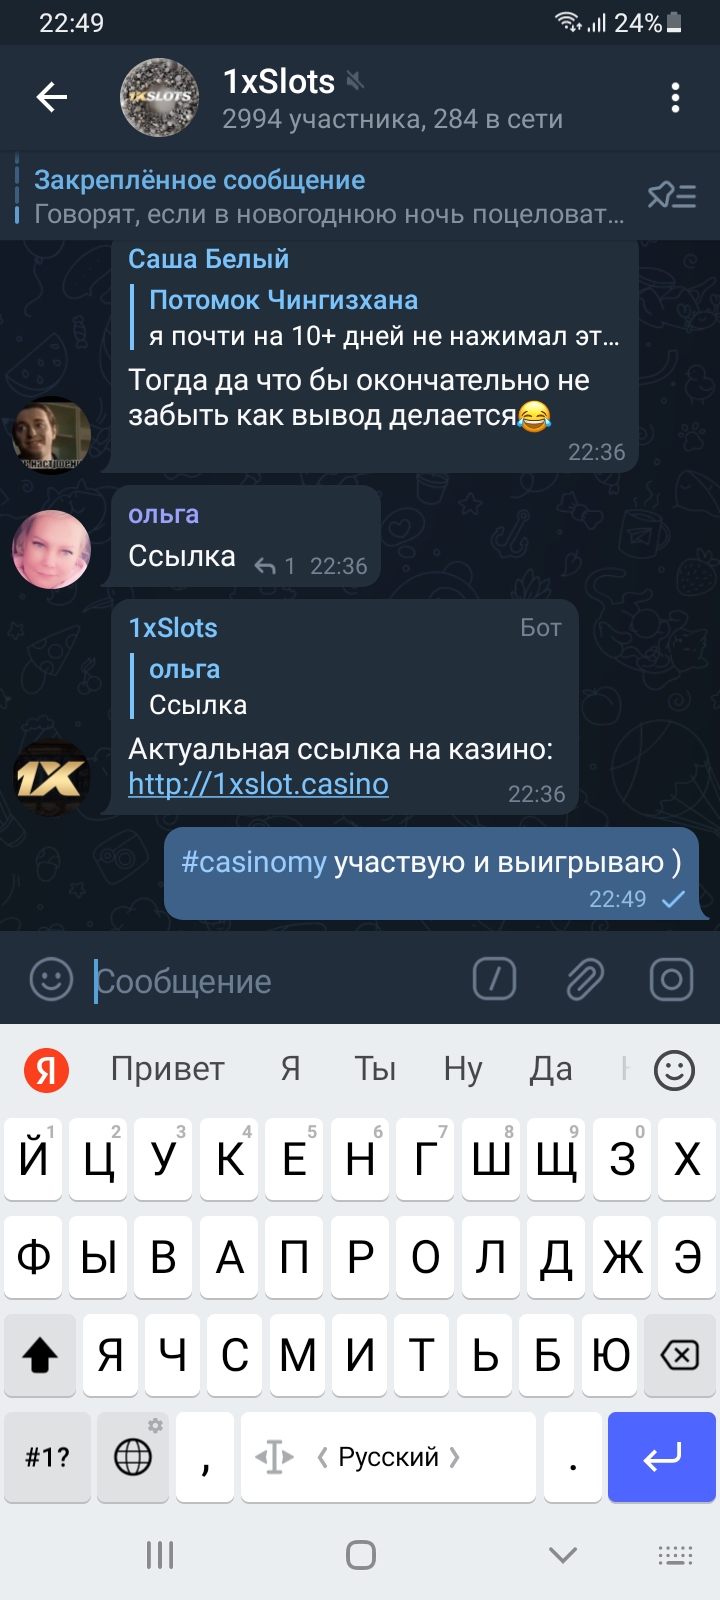Tap the Yandex keyboard logo icon
Viewport: 720px width, 1600px height.
coord(46,1069)
